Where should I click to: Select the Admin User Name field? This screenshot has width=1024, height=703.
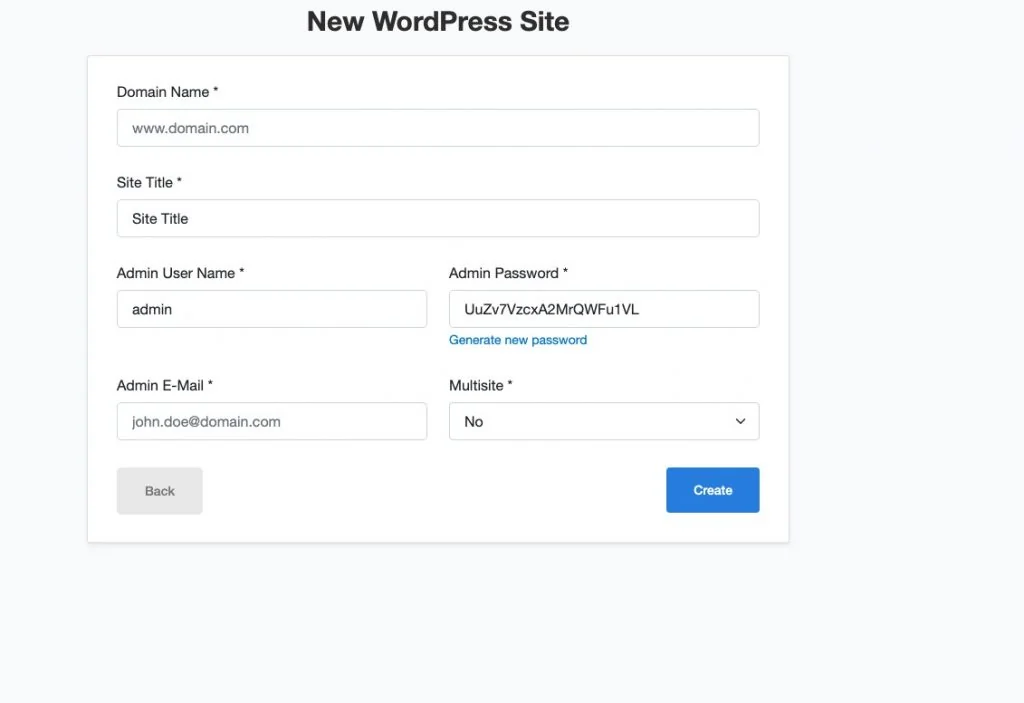point(271,309)
